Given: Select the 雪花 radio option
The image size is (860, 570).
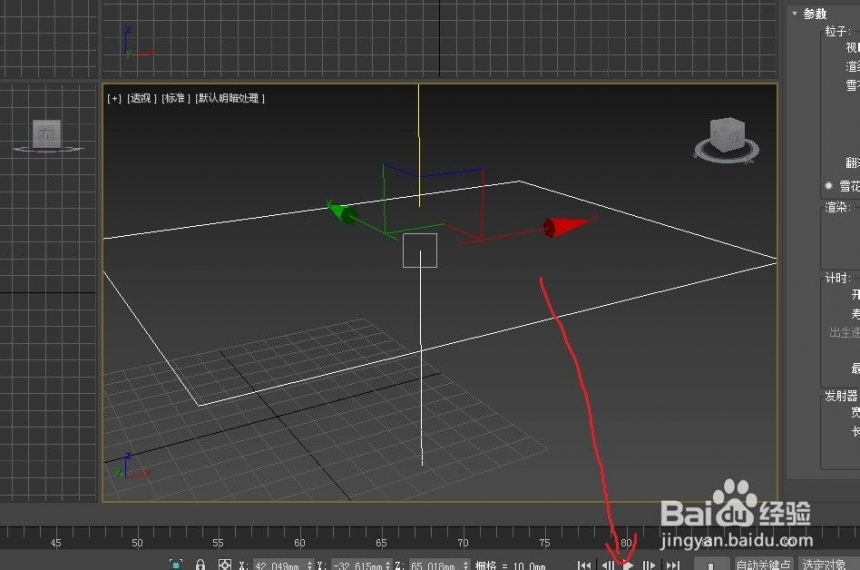Looking at the screenshot, I should pos(829,186).
